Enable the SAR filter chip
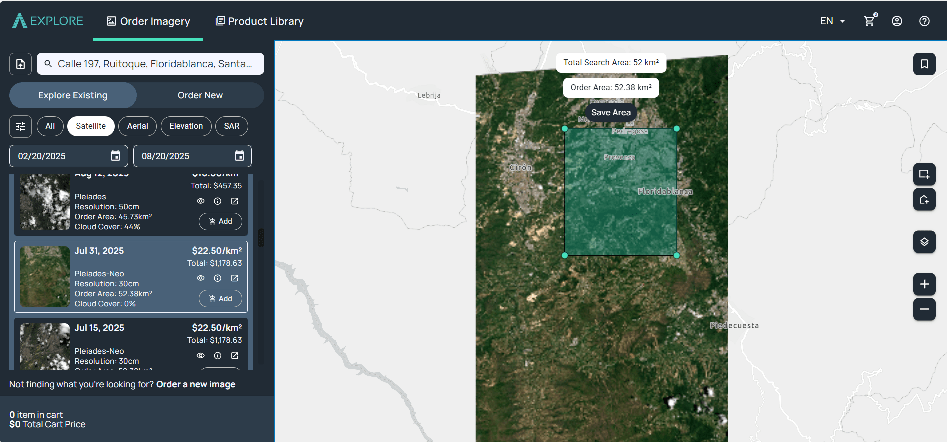 231,126
